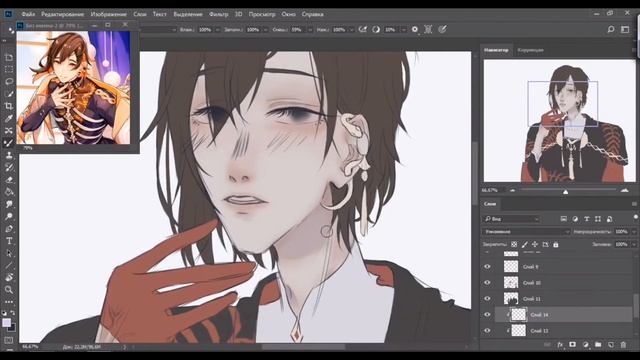The width and height of the screenshot is (640, 360).
Task: Toggle Quick Mask mode button
Action: [x=9, y=340]
